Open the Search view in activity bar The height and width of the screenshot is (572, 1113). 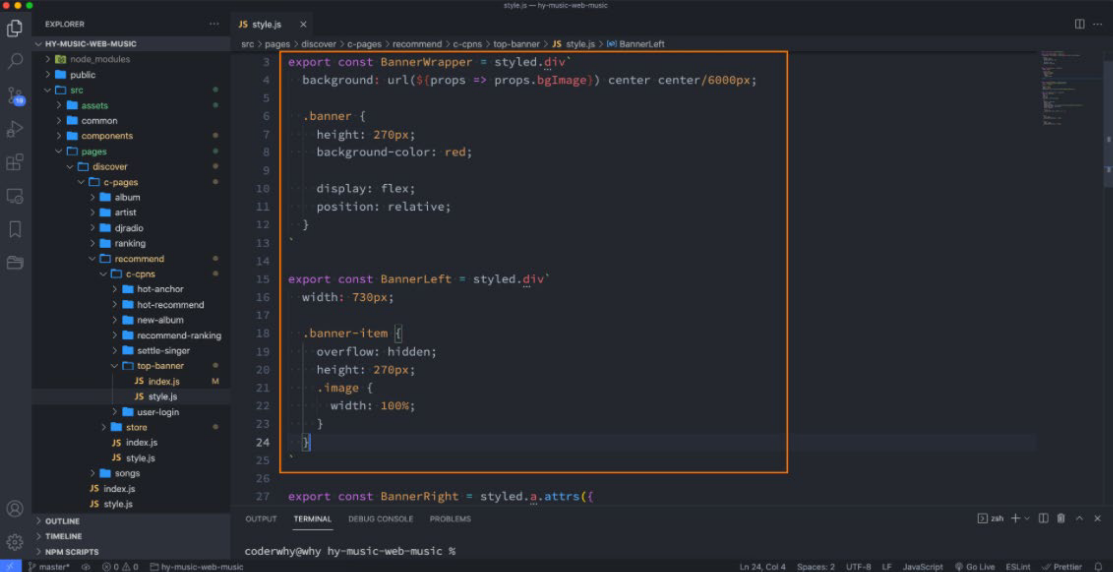coord(15,62)
